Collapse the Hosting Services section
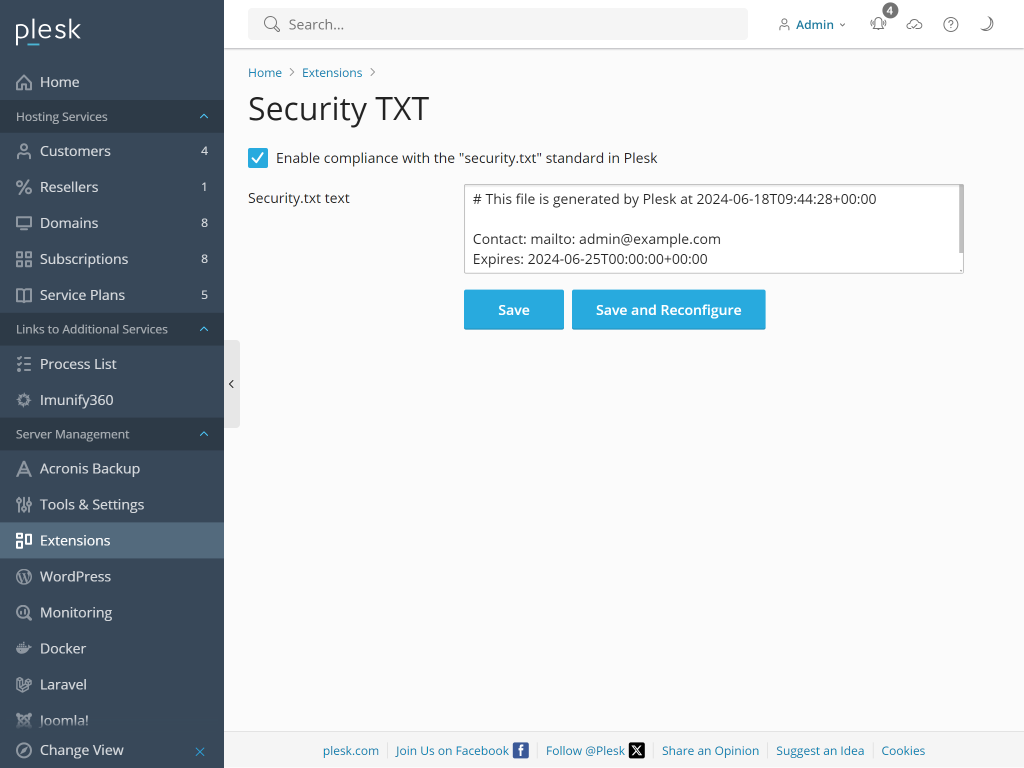 204,116
